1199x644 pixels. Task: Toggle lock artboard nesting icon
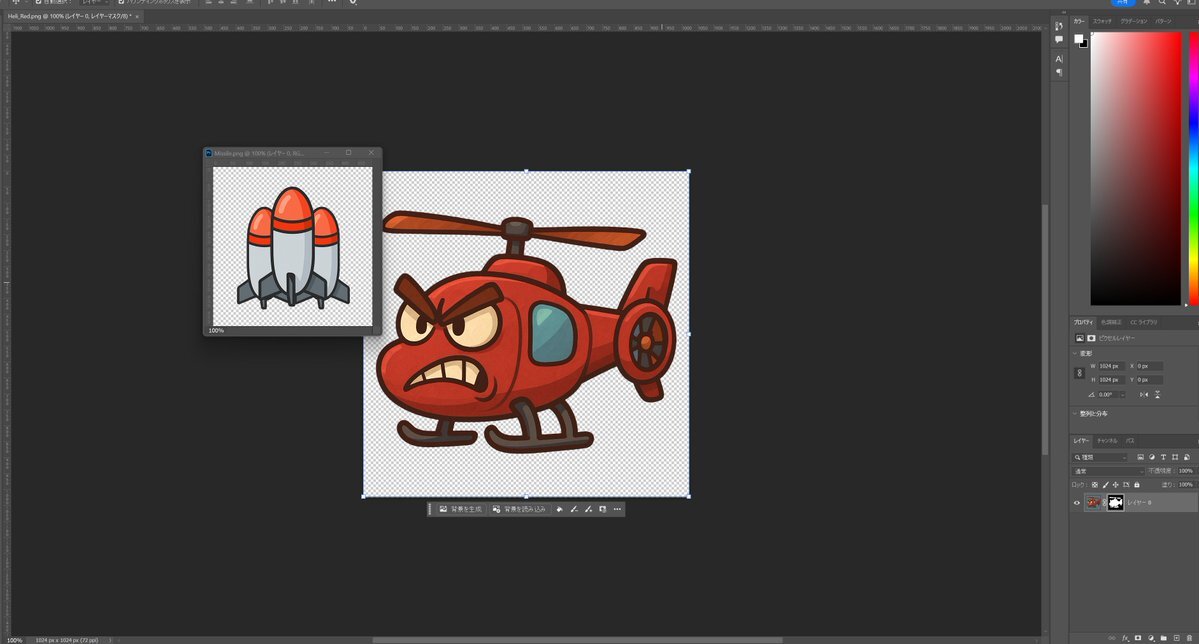coord(1126,485)
